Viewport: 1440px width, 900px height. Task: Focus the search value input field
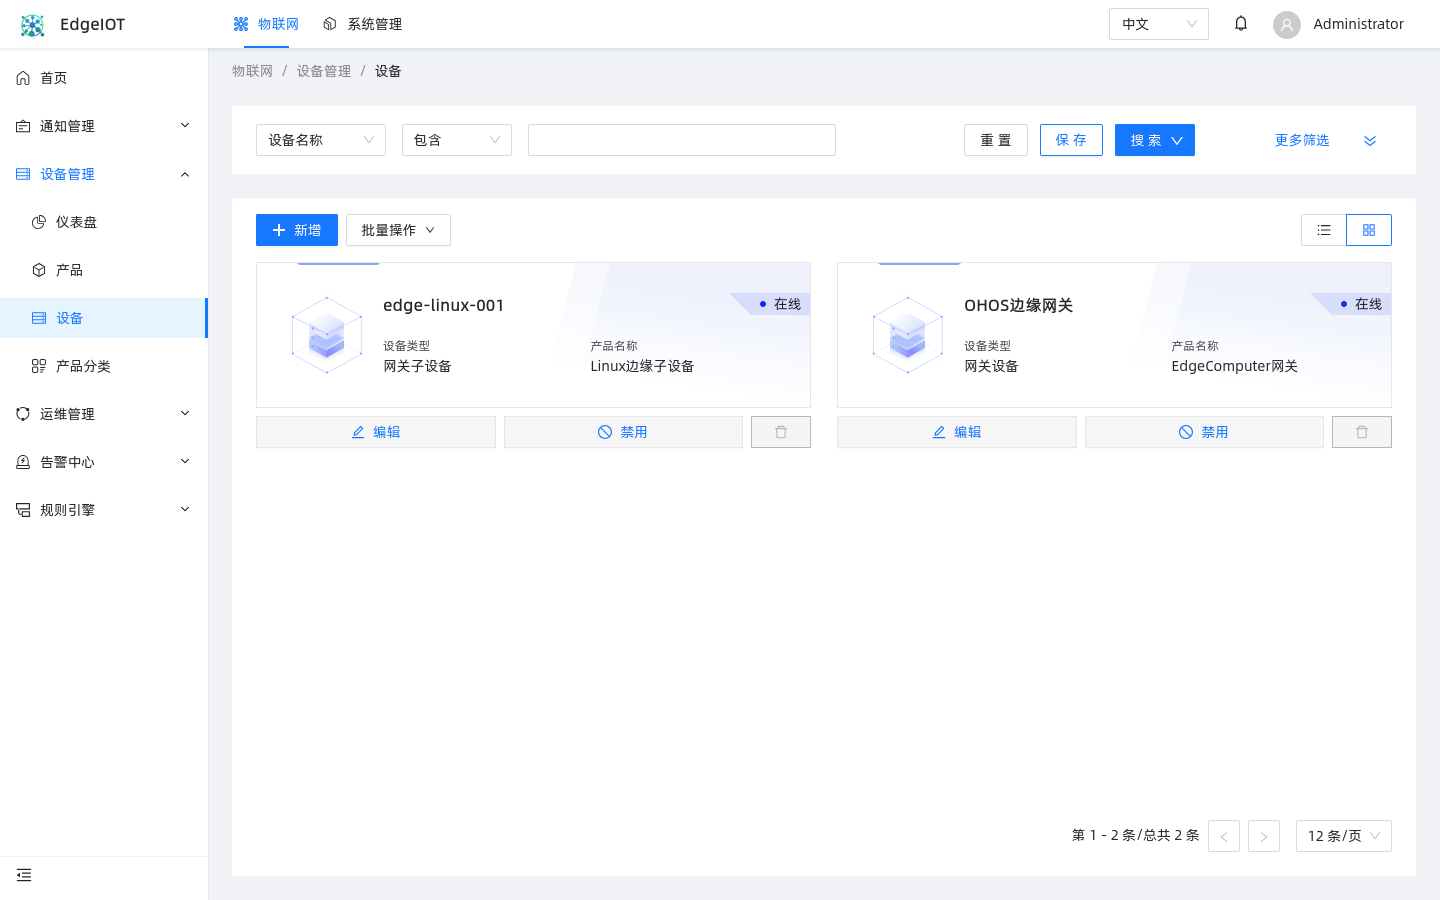[x=682, y=140]
